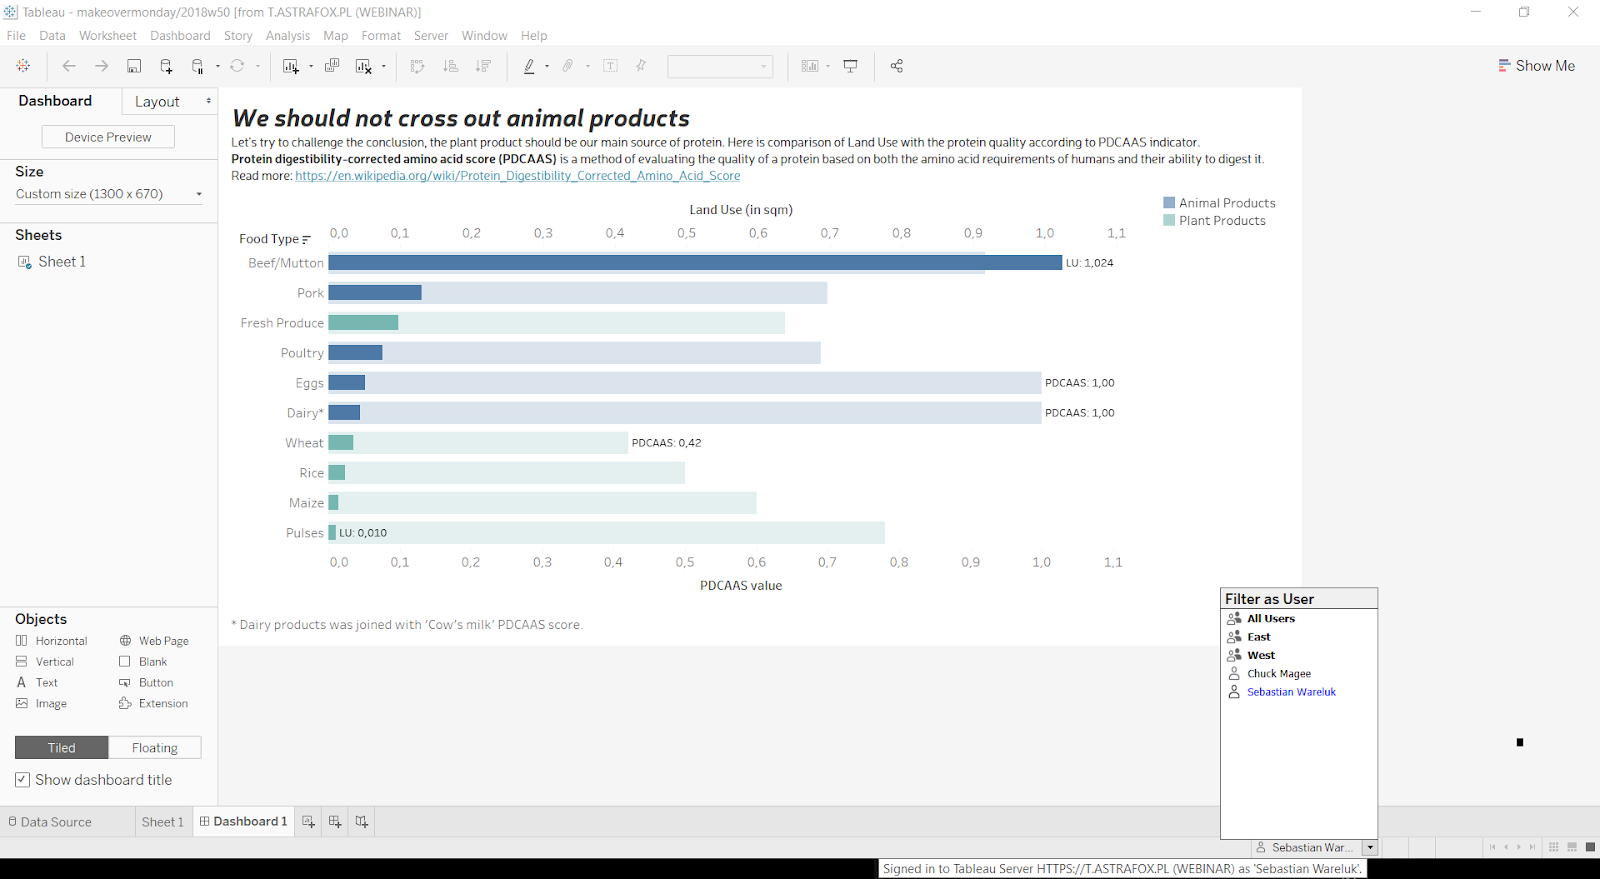Open the Analysis menu

[287, 36]
